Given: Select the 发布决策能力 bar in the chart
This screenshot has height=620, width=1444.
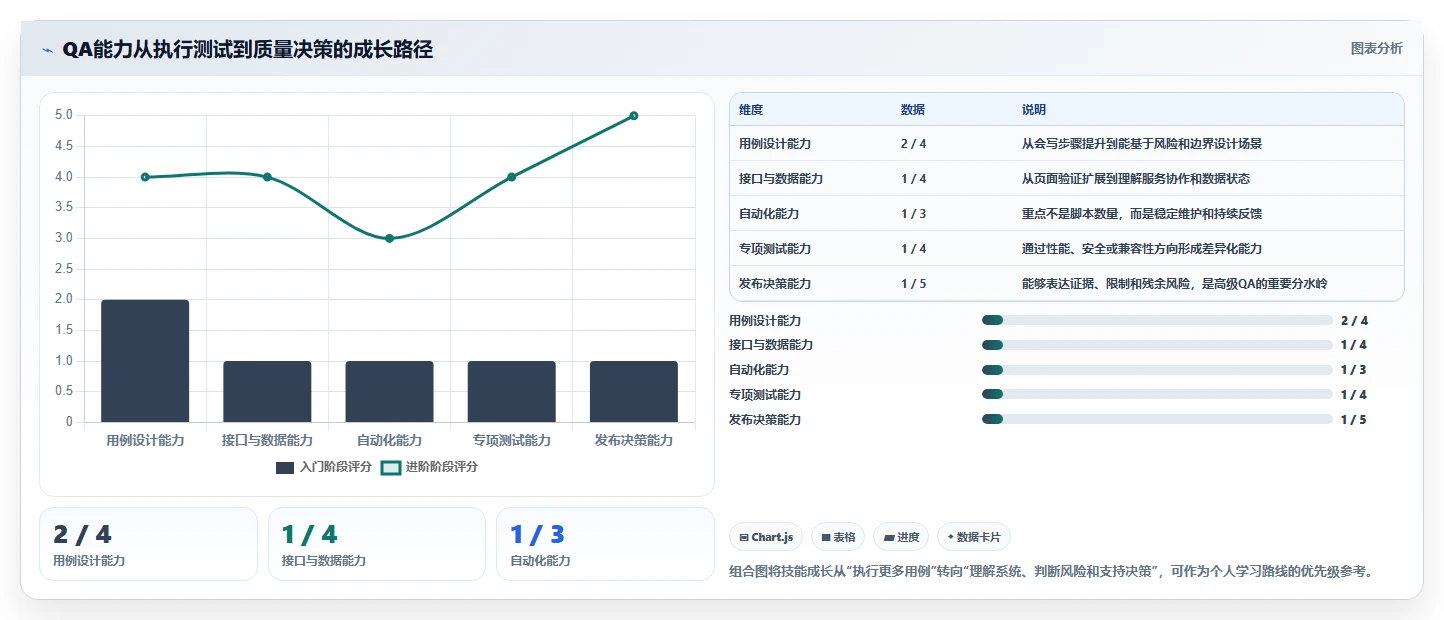Looking at the screenshot, I should point(634,391).
